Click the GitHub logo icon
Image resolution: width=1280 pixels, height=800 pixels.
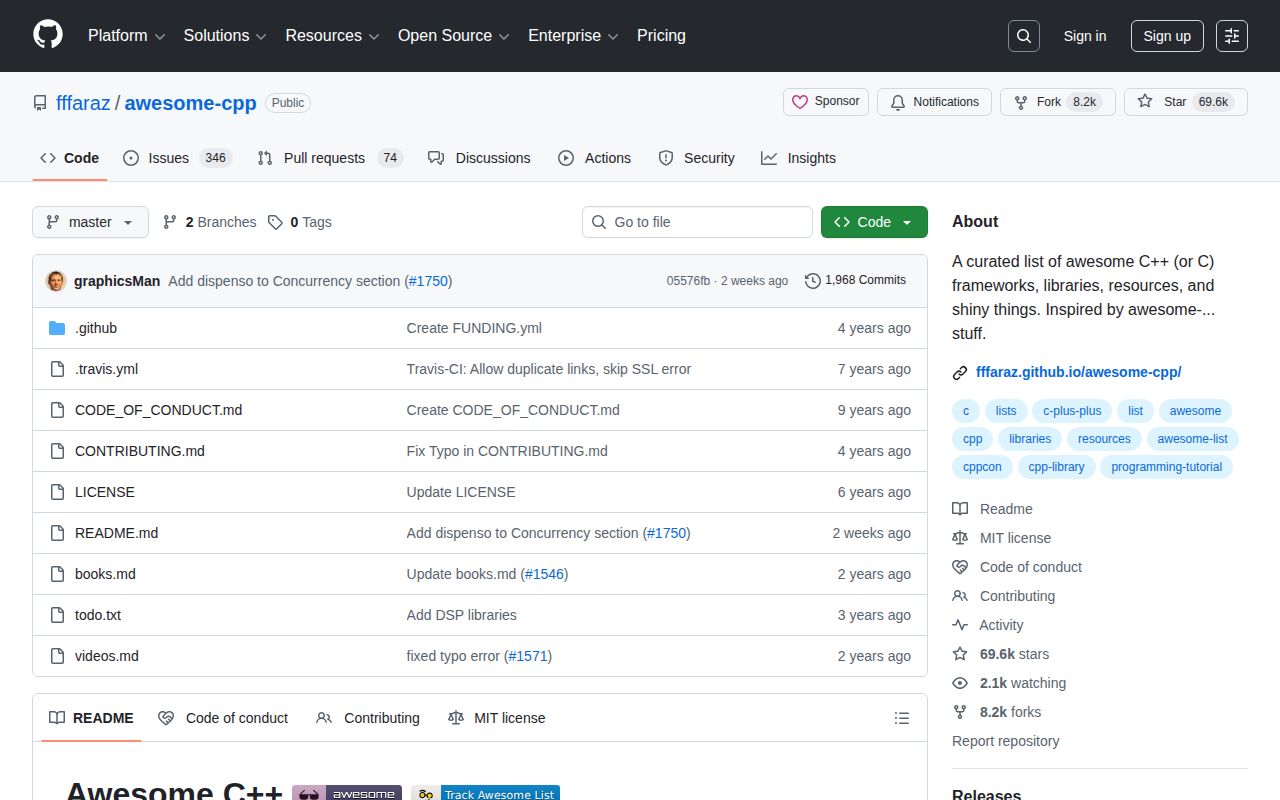tap(48, 35)
